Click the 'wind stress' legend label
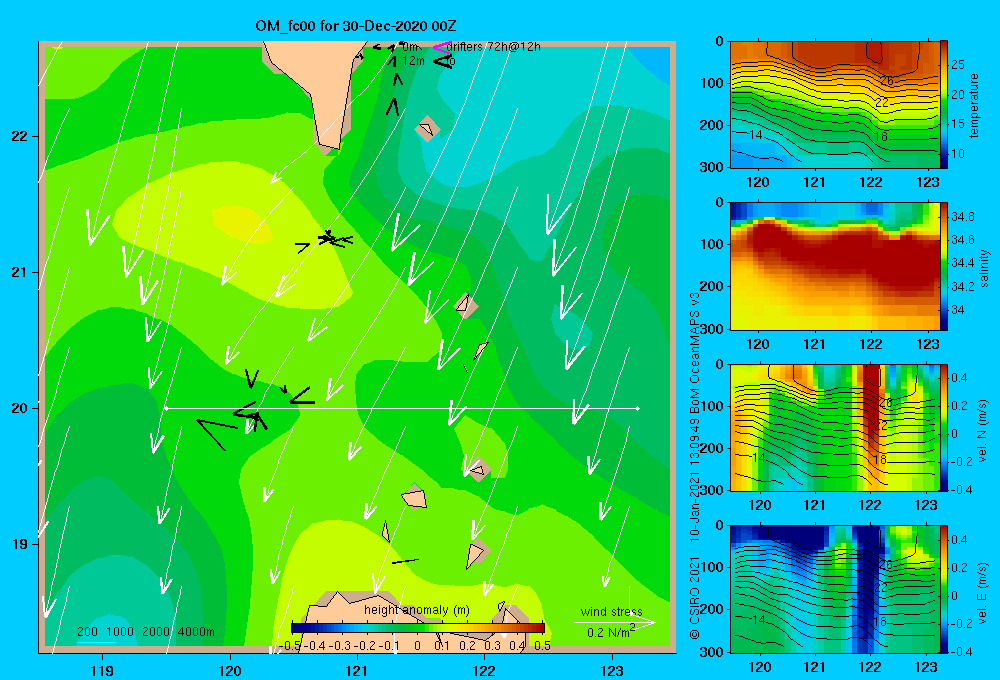1000x680 pixels. (x=611, y=611)
